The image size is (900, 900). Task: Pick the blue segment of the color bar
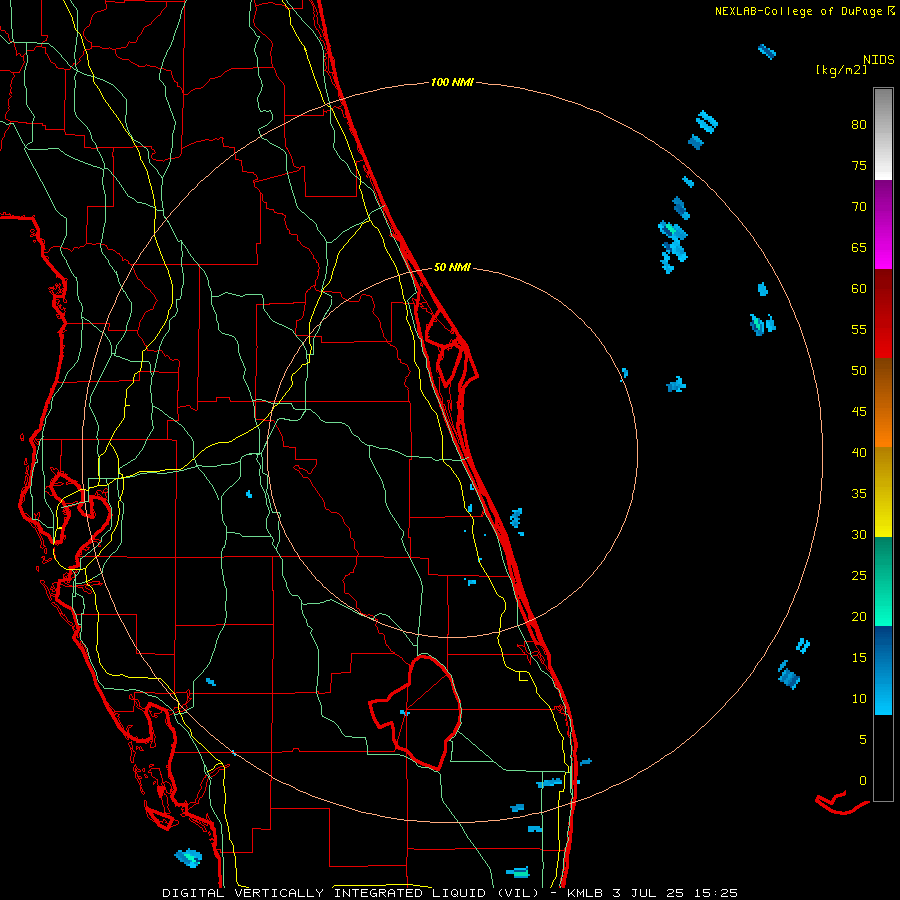pos(883,670)
